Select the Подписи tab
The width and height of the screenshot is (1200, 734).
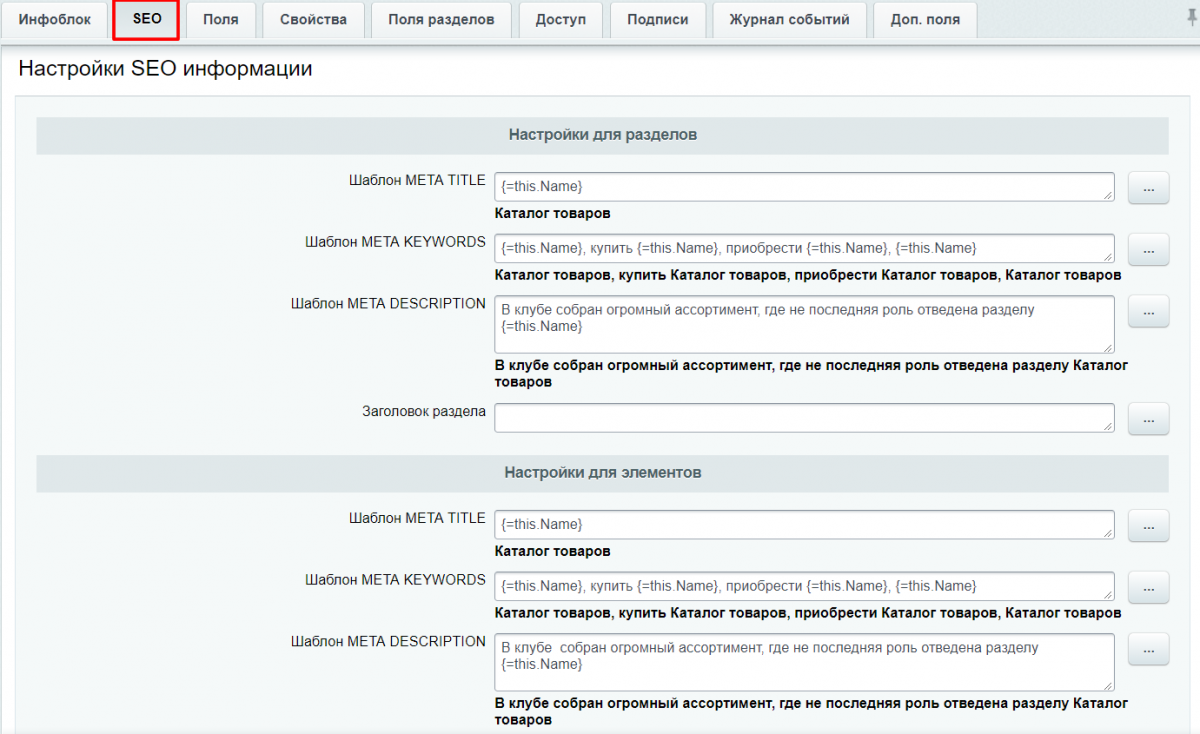pos(657,20)
